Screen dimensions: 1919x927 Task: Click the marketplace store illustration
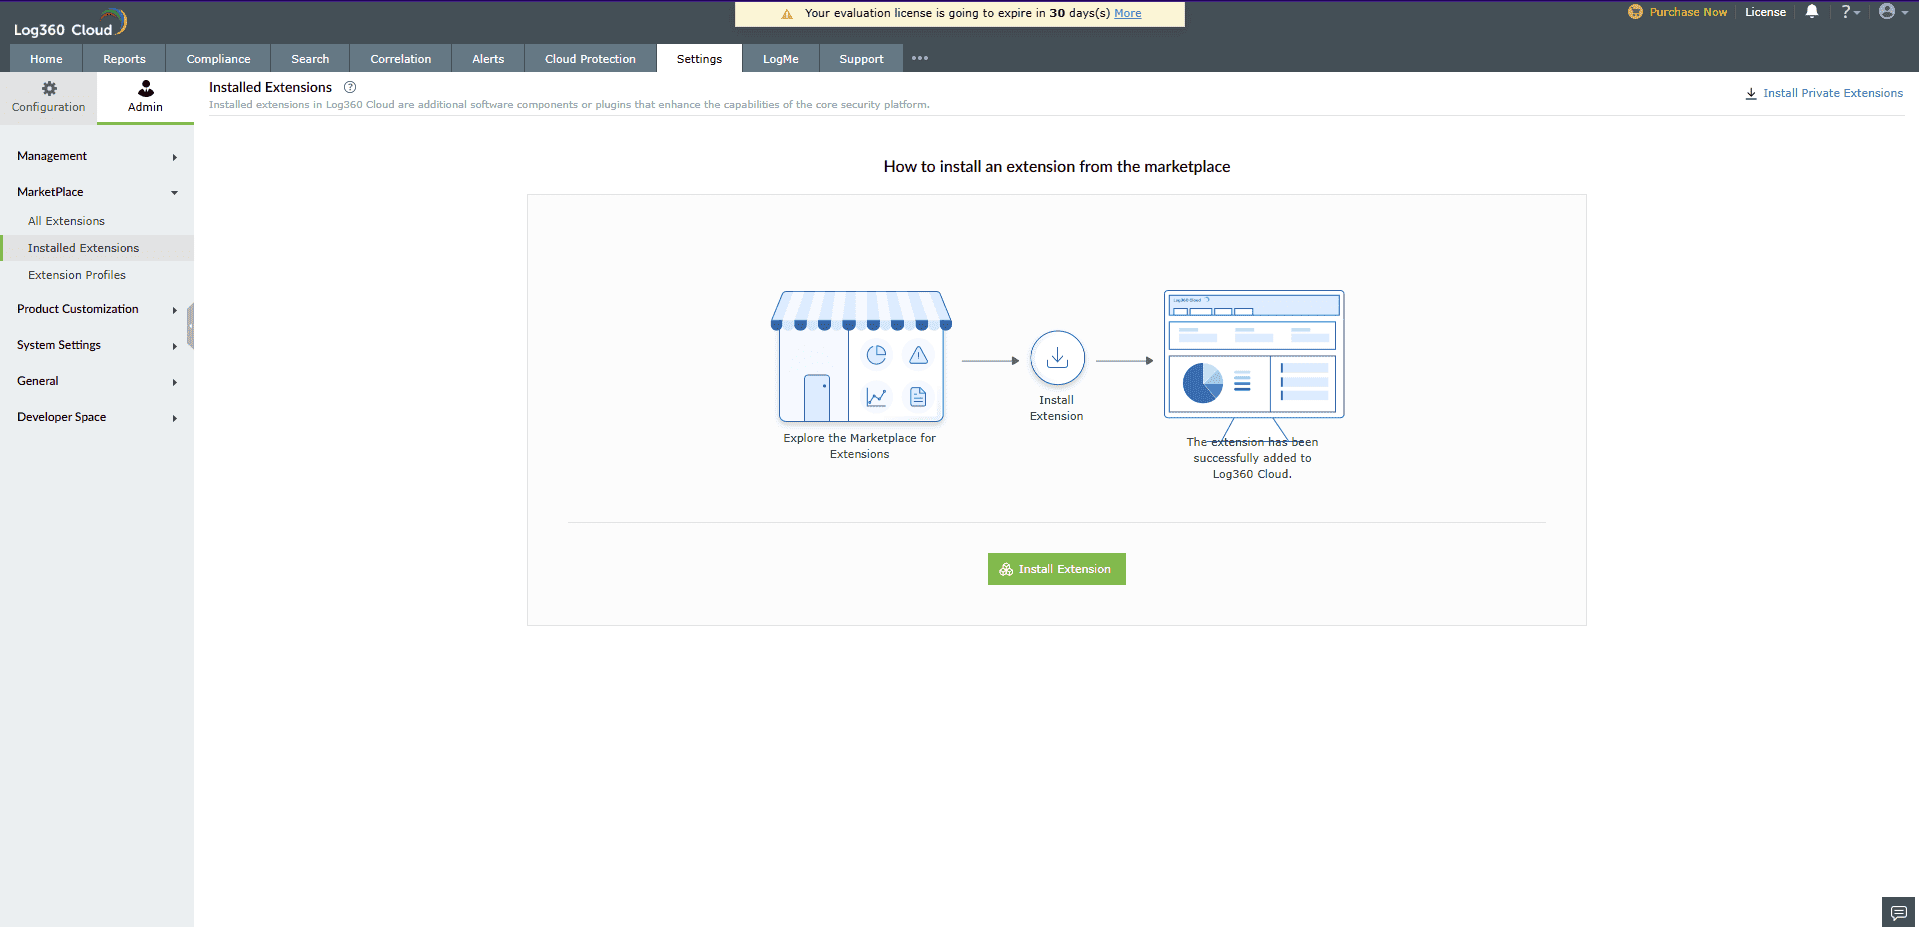click(x=861, y=357)
